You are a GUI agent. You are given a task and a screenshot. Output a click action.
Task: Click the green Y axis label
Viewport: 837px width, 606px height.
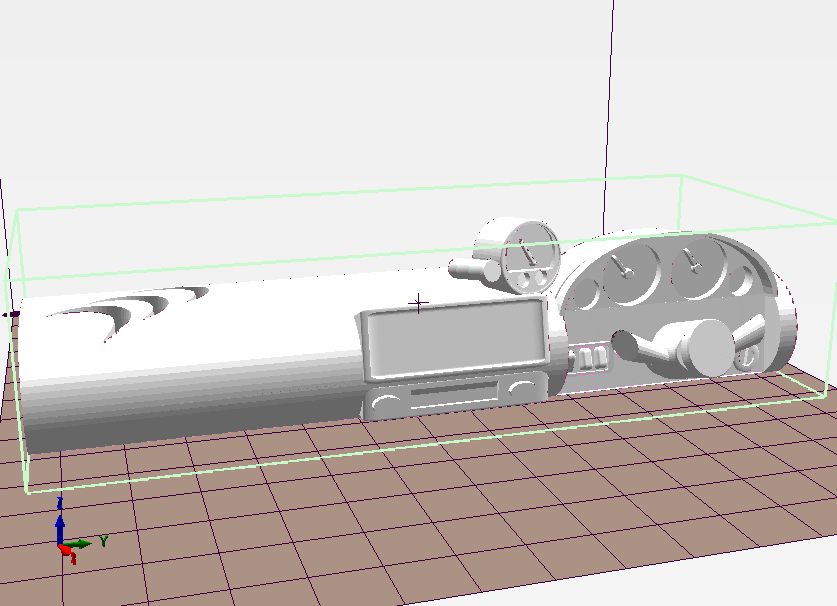(103, 541)
